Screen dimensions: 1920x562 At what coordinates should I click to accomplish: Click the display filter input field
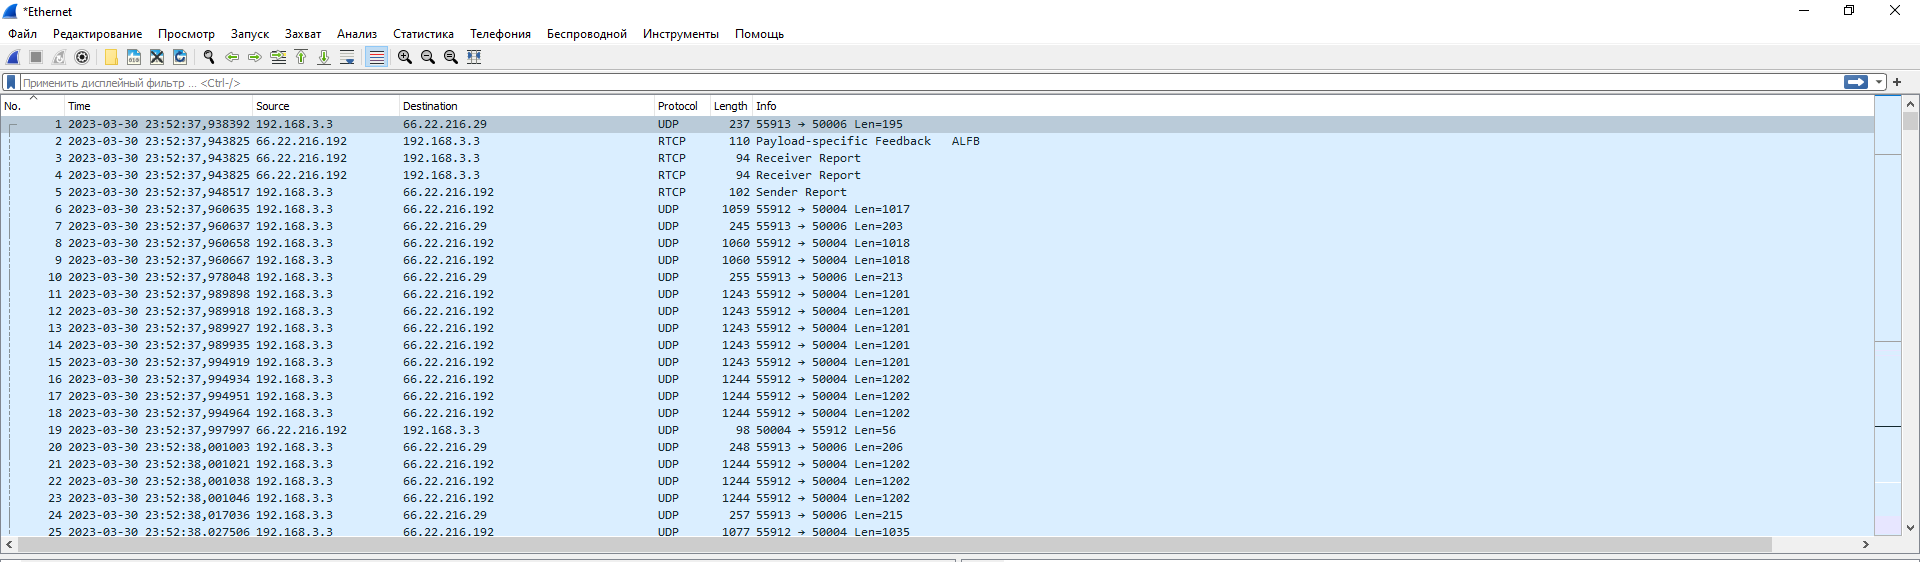(x=930, y=82)
